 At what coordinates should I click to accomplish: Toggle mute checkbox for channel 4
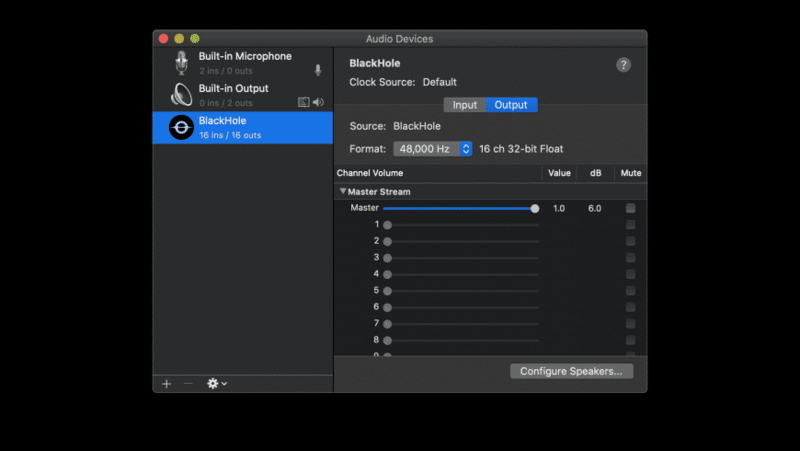coord(631,274)
